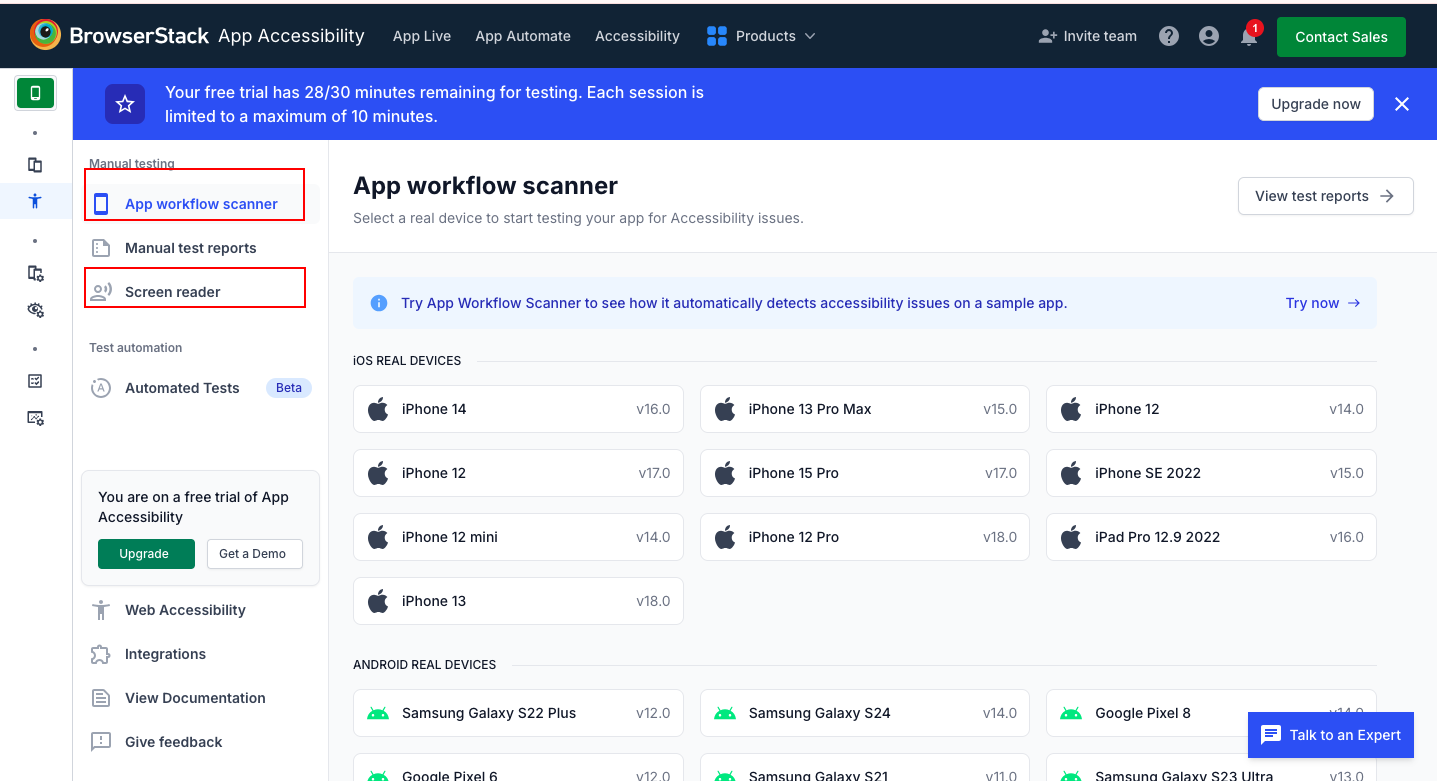The width and height of the screenshot is (1437, 781).
Task: Open the user account profile icon
Action: (x=1209, y=36)
